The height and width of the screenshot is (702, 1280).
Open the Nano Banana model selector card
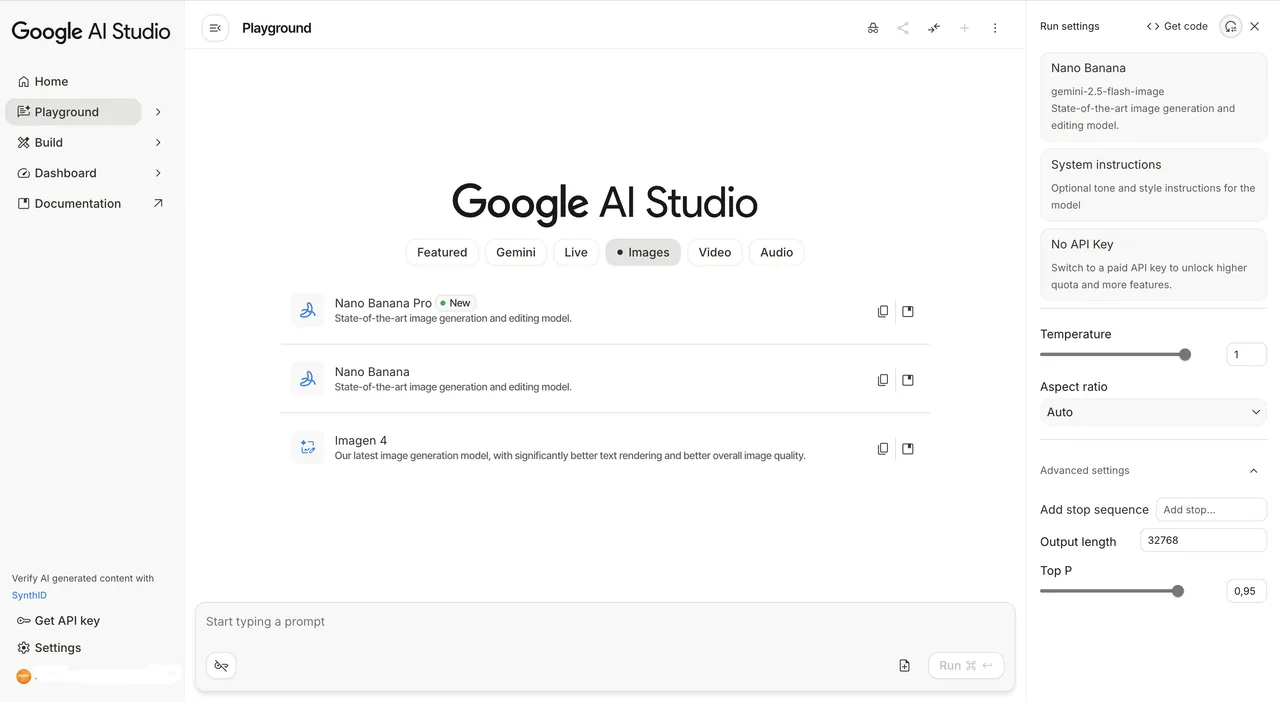click(1153, 97)
